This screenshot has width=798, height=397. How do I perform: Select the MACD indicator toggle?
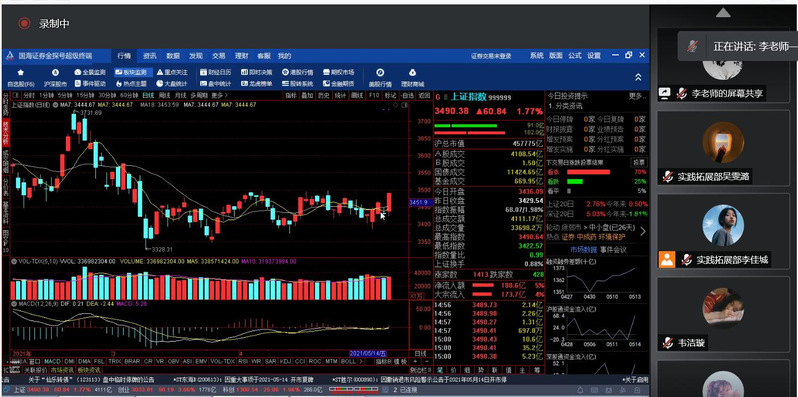[52, 361]
